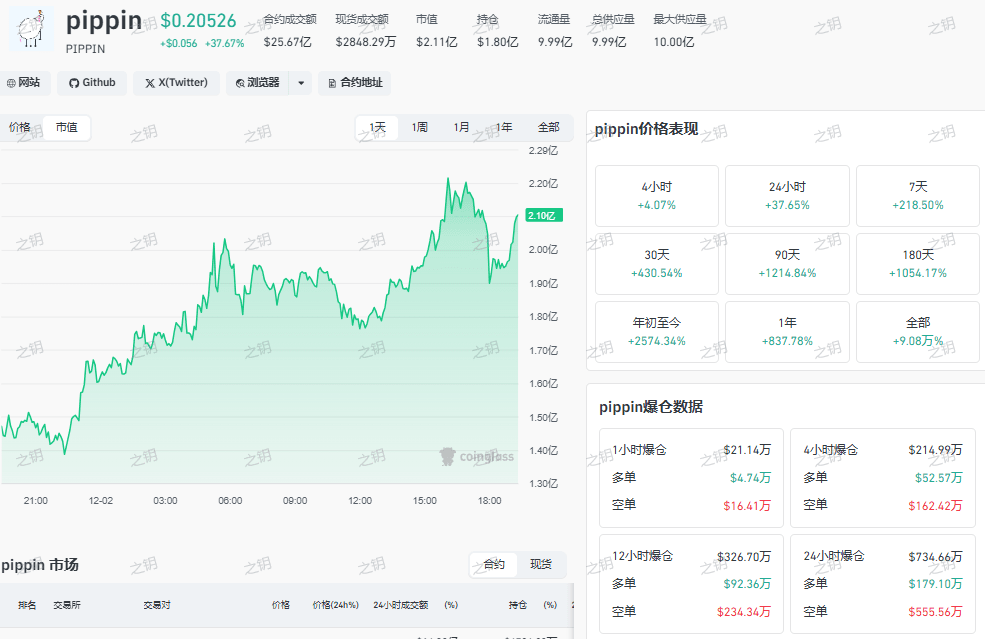This screenshot has width=985, height=639.
Task: Open the 网站 globe link
Action: (23, 83)
